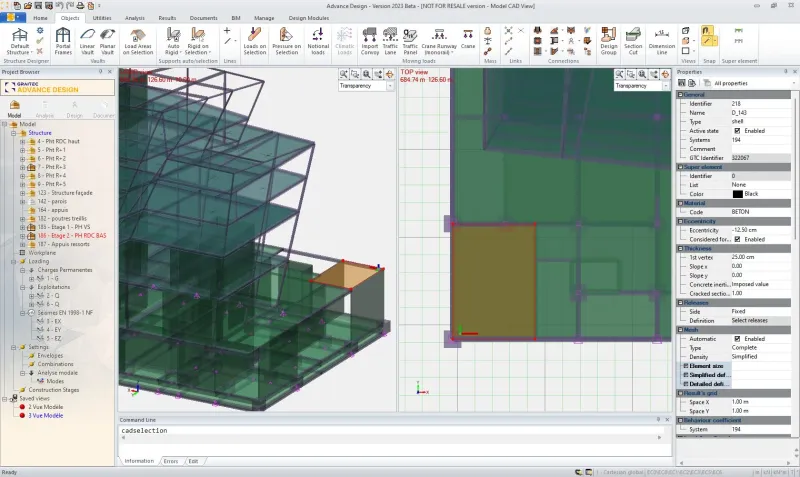Switch to the Analysis ribbon tab

coord(135,18)
